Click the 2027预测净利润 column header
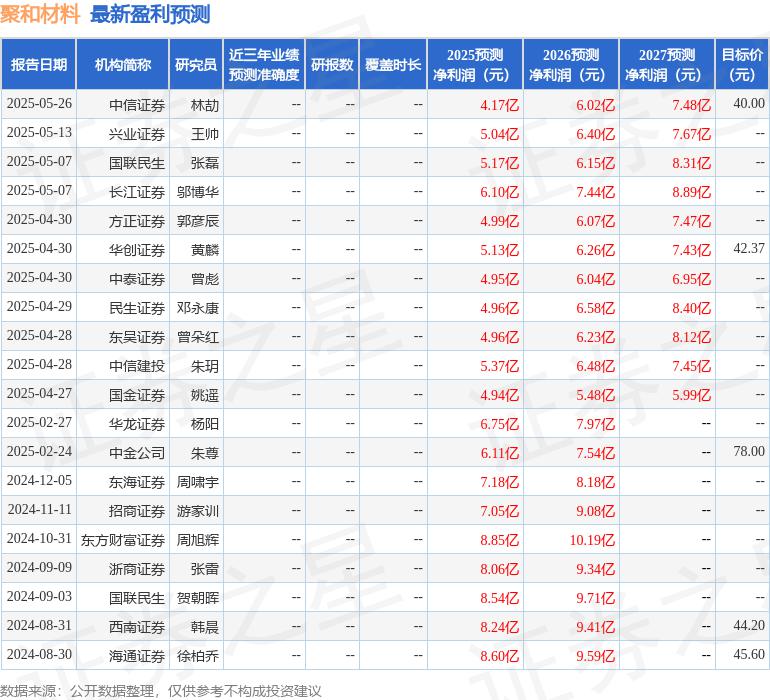This screenshot has width=770, height=700. point(667,64)
